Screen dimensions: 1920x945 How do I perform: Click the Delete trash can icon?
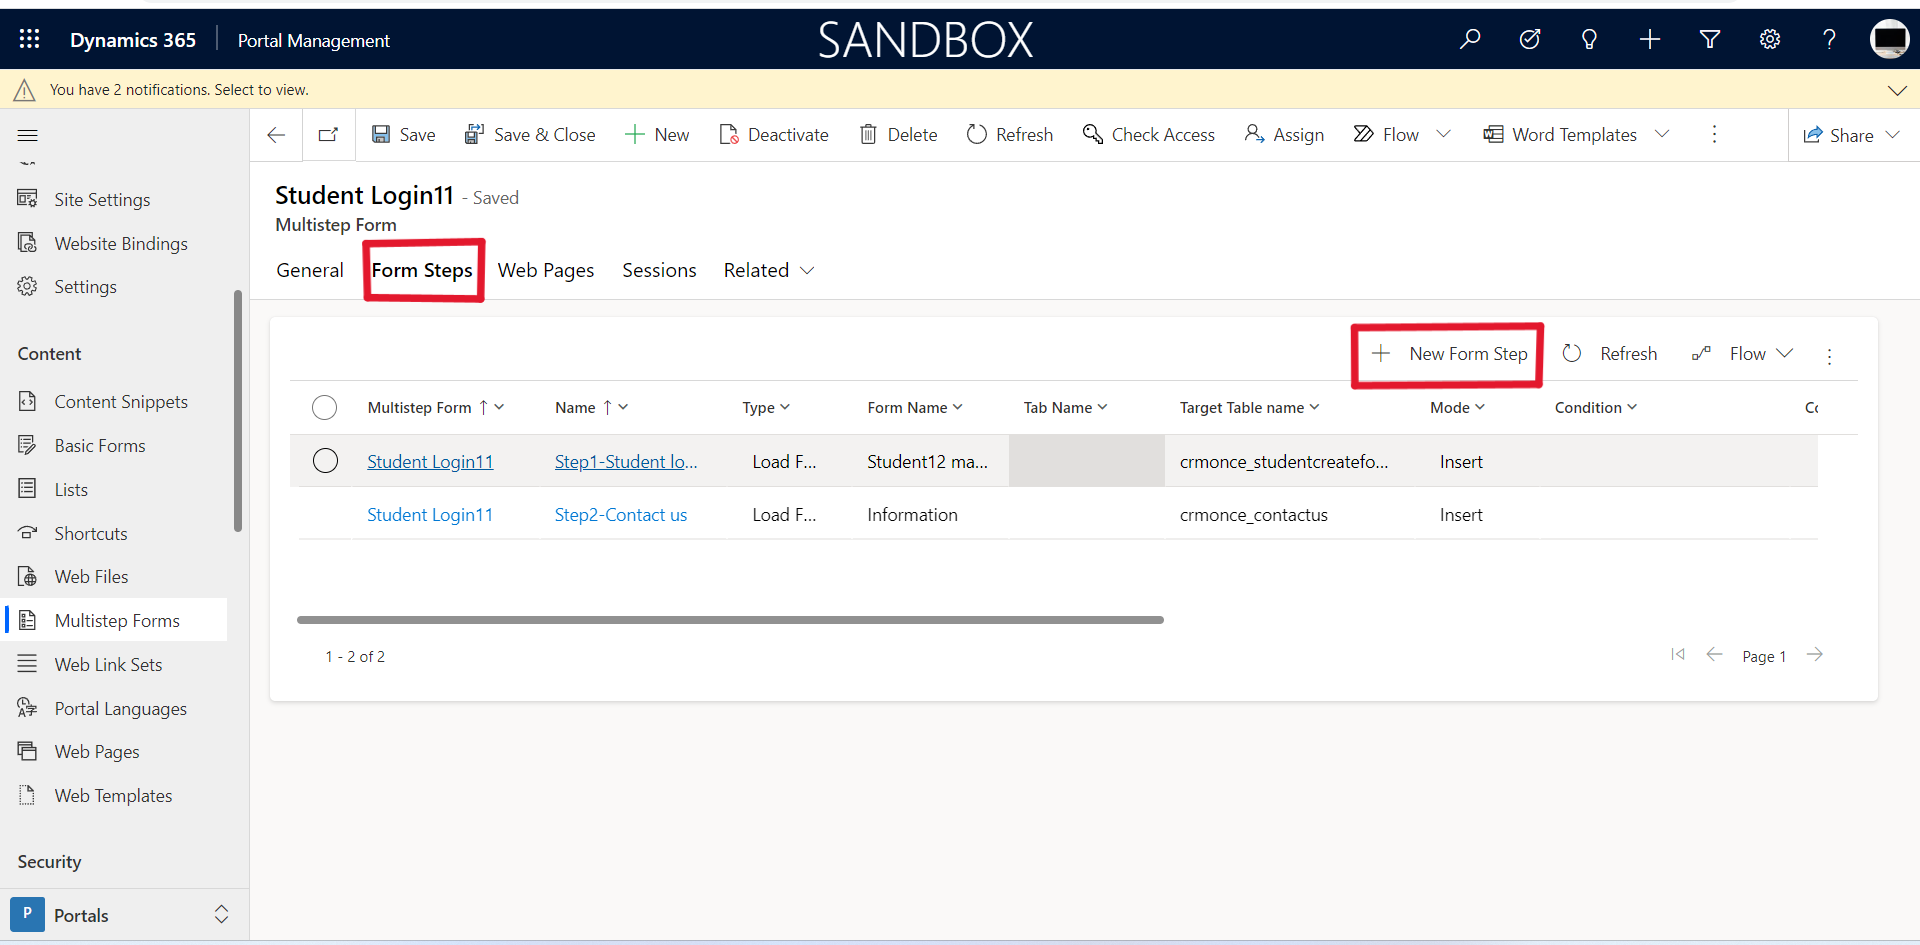coord(868,134)
